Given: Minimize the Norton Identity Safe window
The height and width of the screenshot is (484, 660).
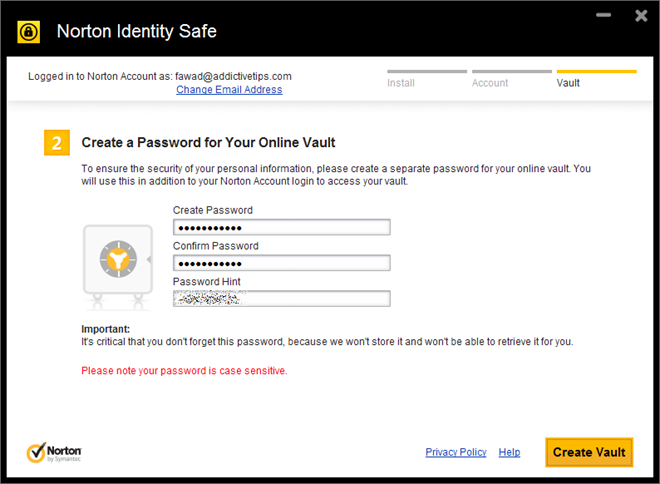Looking at the screenshot, I should tap(603, 15).
